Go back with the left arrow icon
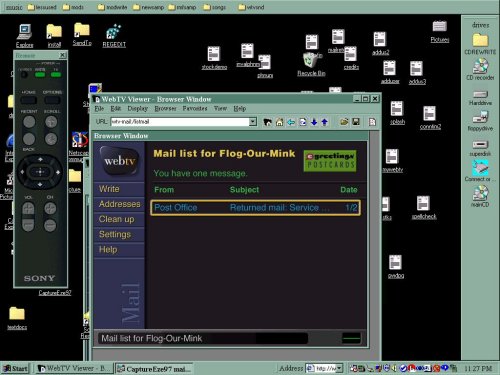Viewport: 500px width, 375px height. 291,122
